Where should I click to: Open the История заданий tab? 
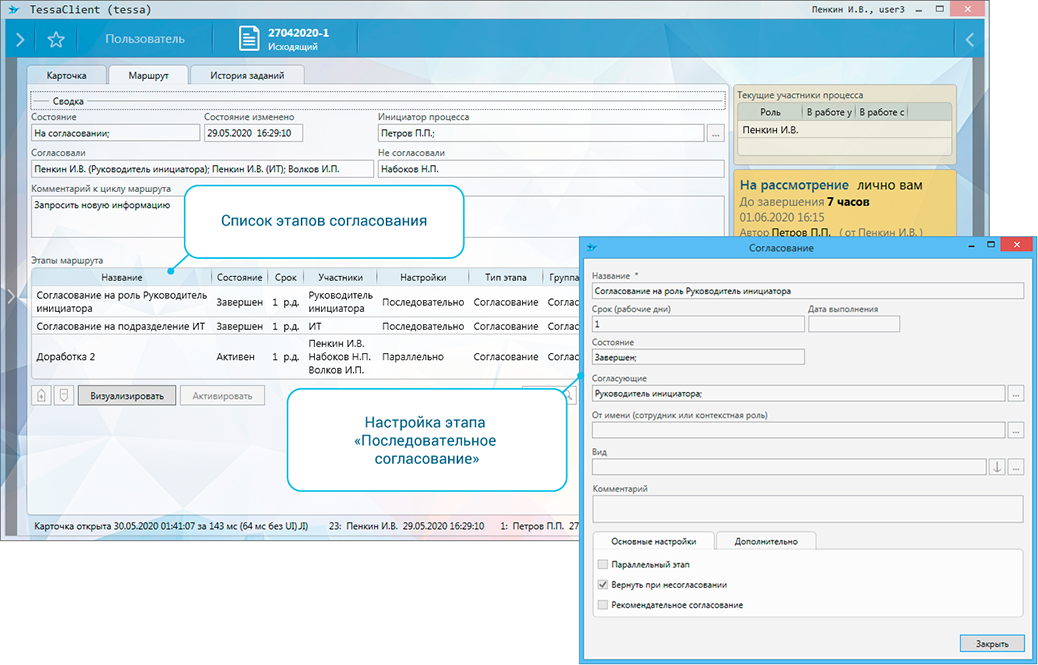[x=246, y=75]
